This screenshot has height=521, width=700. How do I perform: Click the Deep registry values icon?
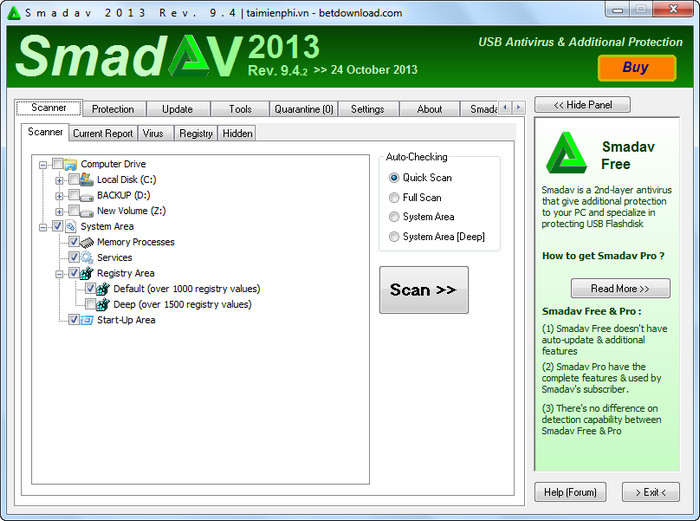[x=103, y=304]
